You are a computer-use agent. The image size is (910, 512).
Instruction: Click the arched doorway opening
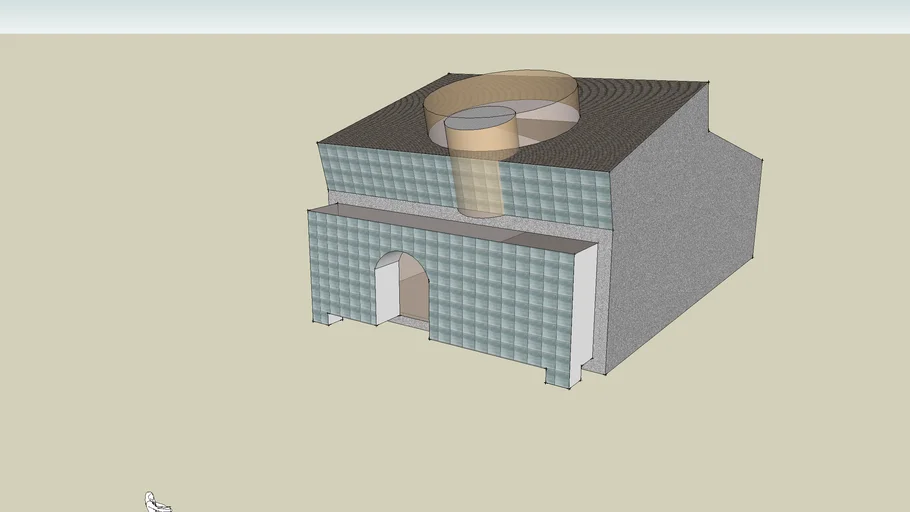coord(407,290)
